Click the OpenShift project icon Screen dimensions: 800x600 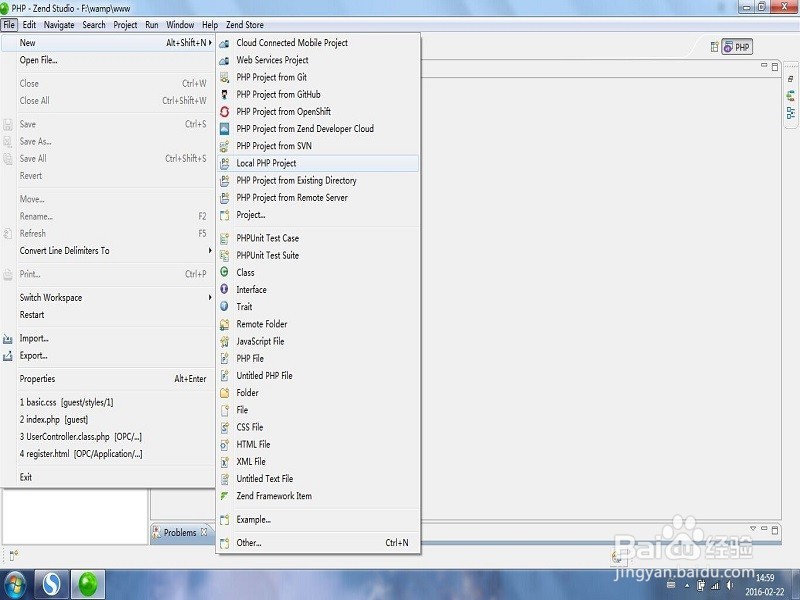[x=224, y=112]
